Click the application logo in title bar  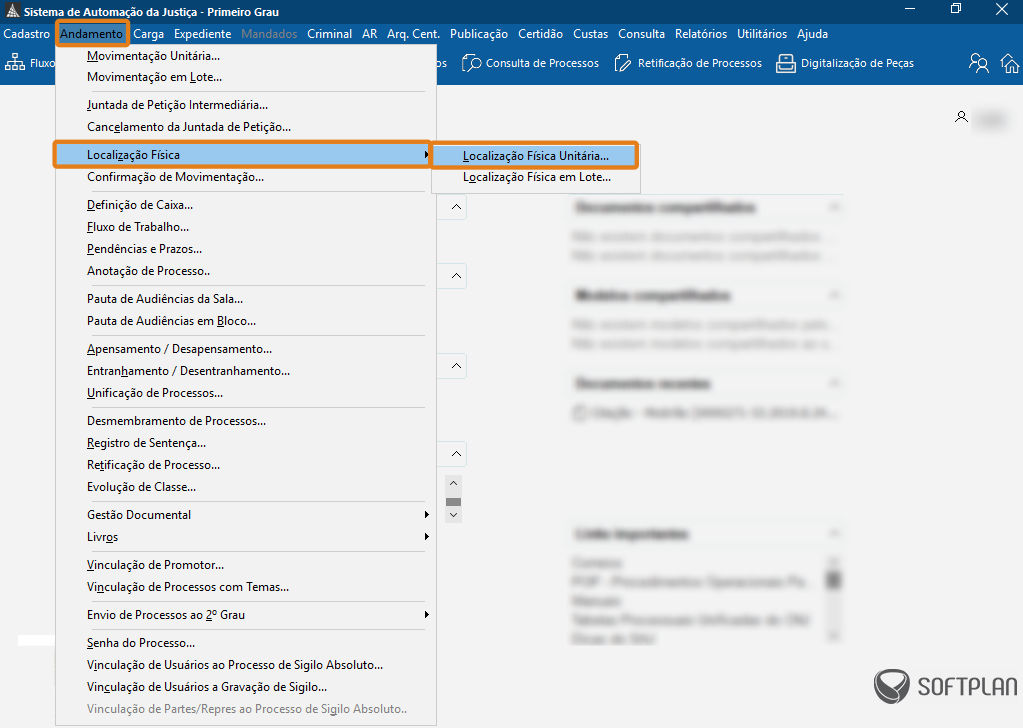(12, 11)
